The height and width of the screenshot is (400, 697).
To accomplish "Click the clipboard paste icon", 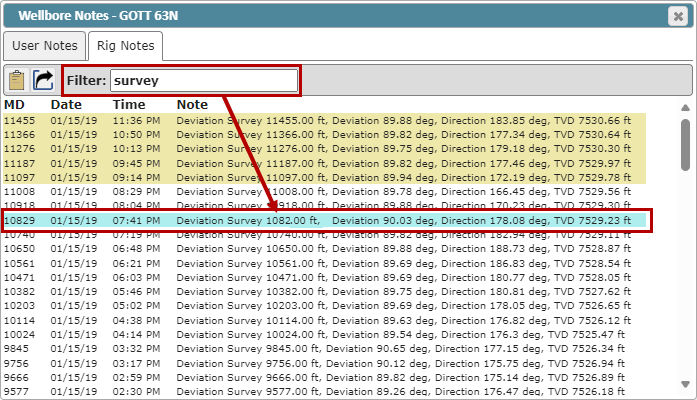I will click(x=16, y=80).
